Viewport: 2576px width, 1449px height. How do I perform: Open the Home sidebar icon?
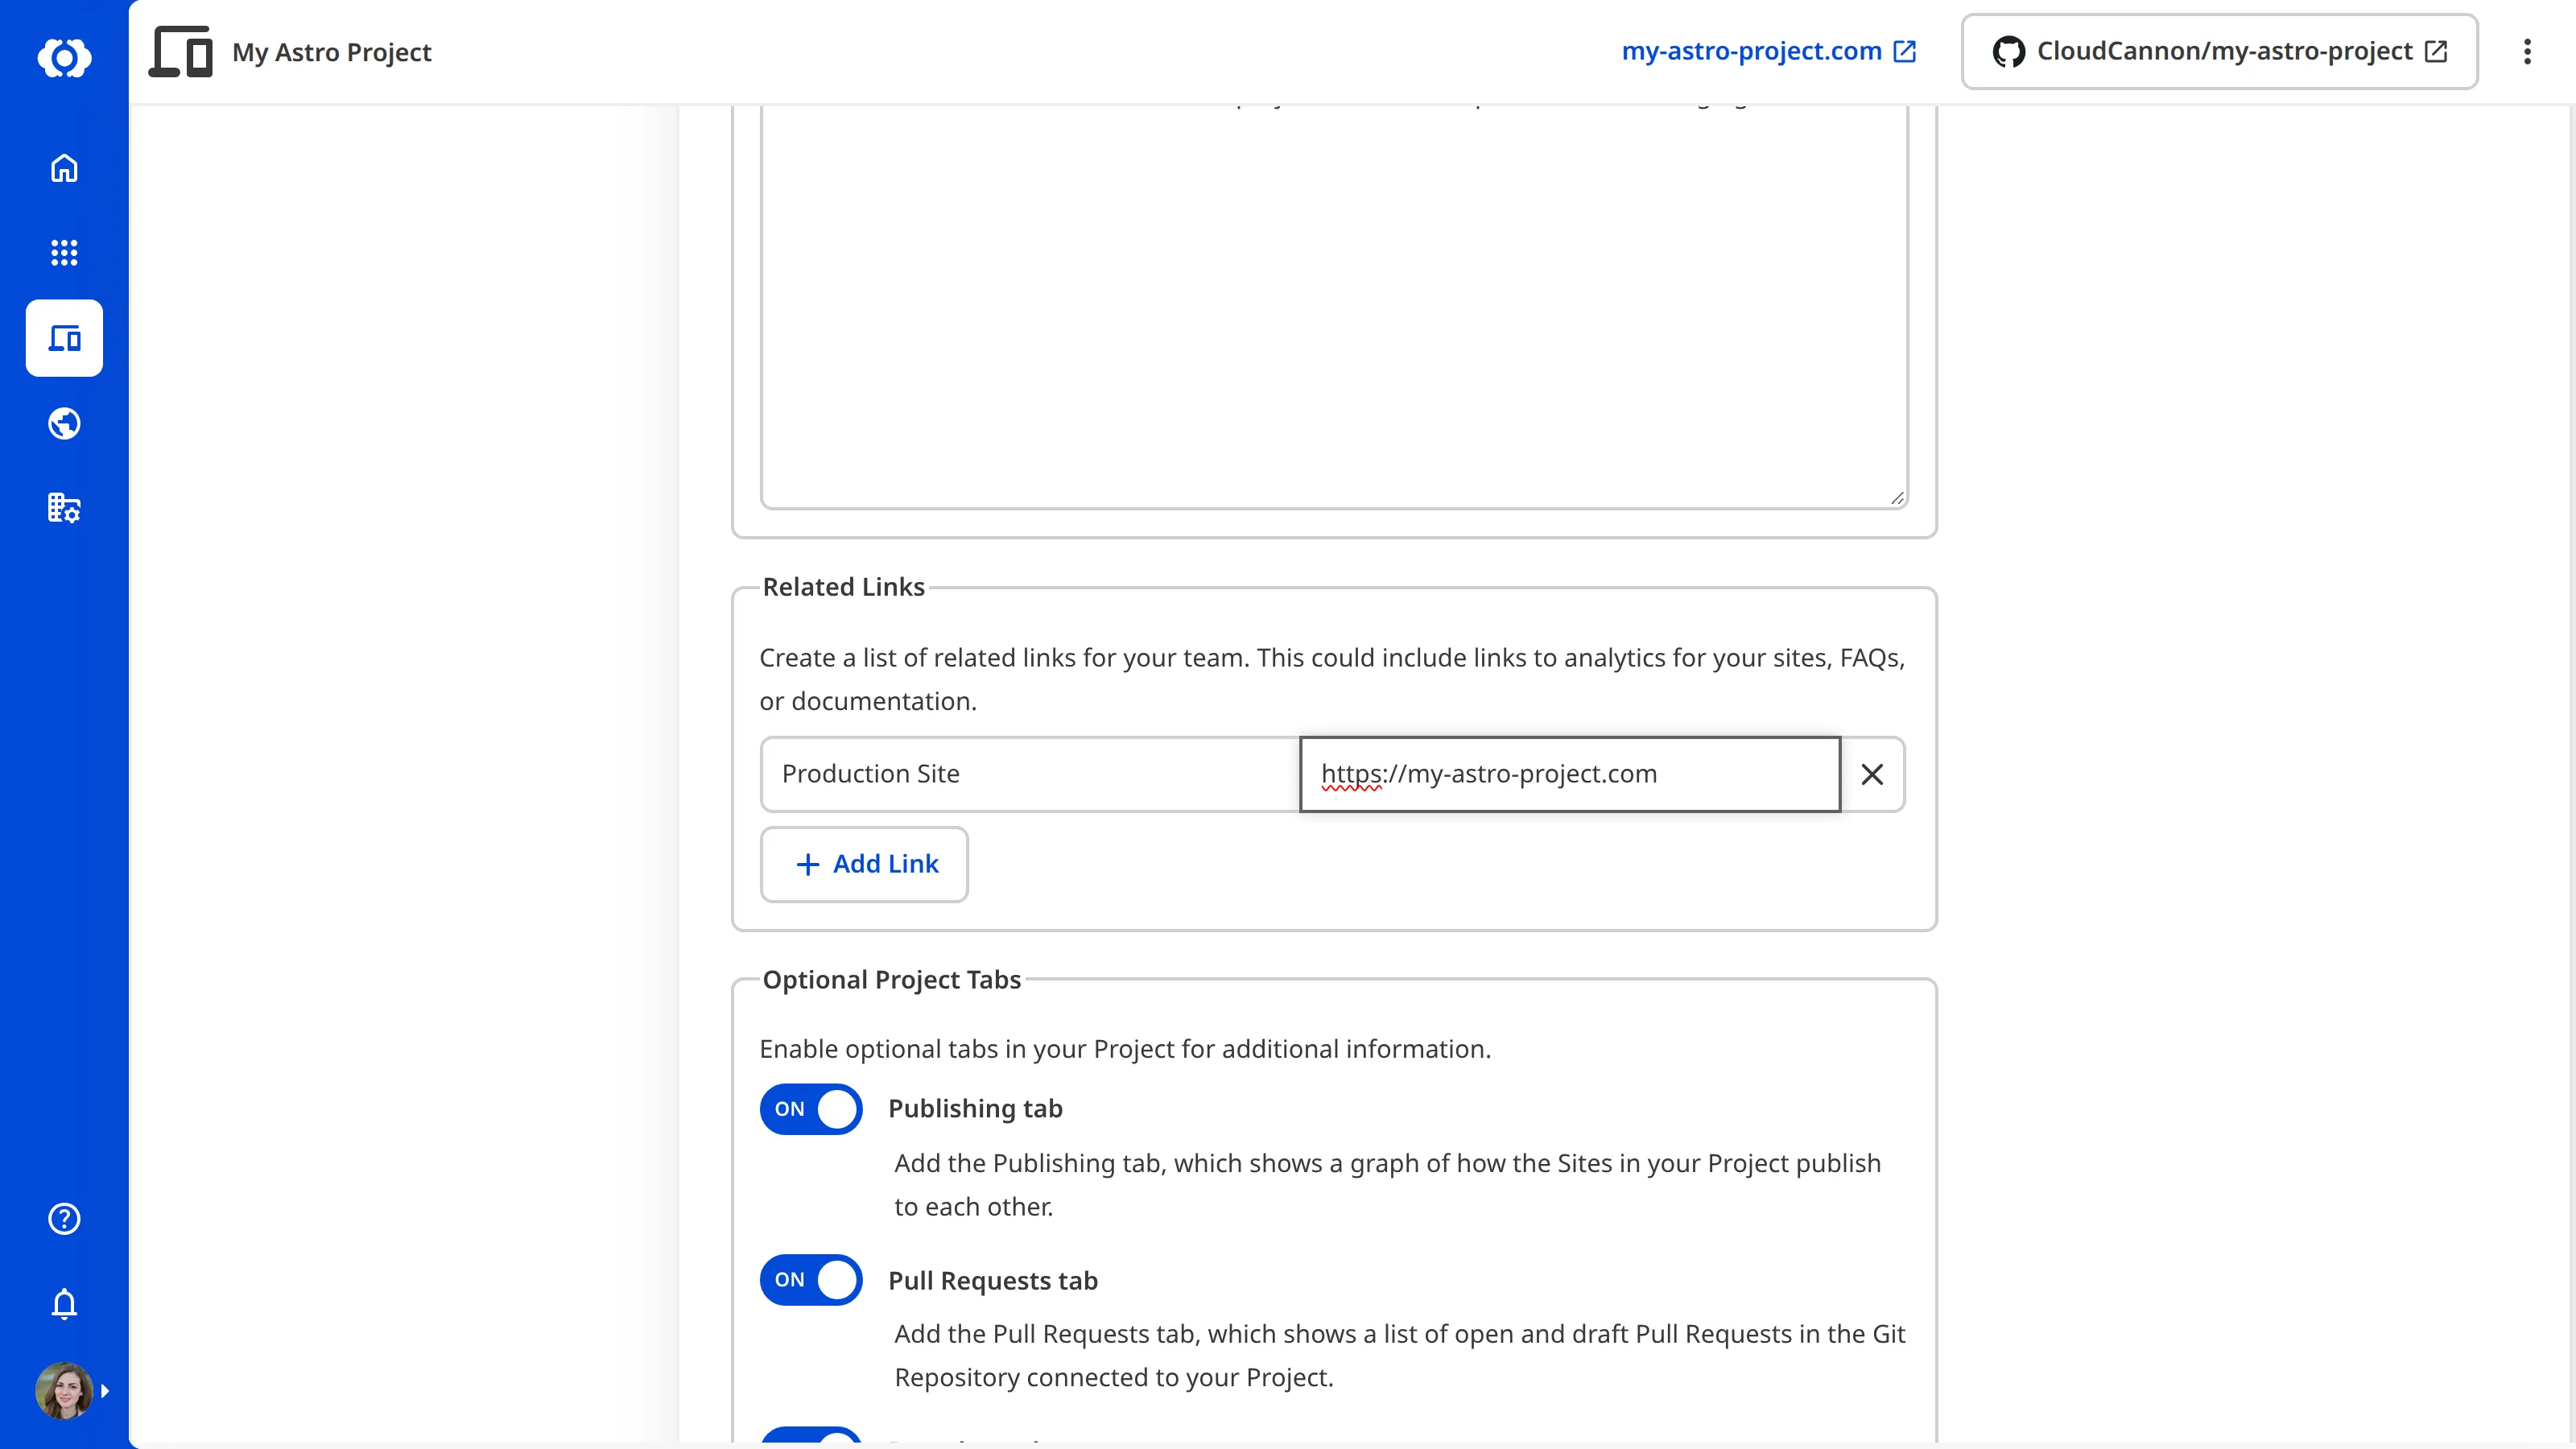click(x=64, y=168)
